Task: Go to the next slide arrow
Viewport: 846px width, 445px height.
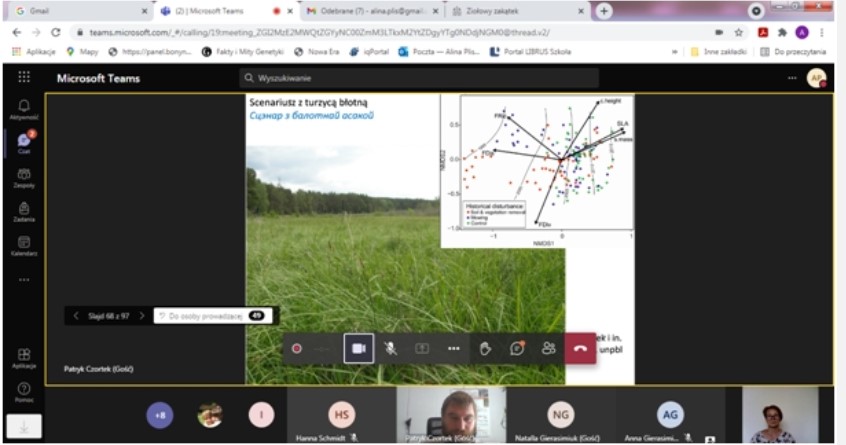Action: pyautogui.click(x=142, y=316)
